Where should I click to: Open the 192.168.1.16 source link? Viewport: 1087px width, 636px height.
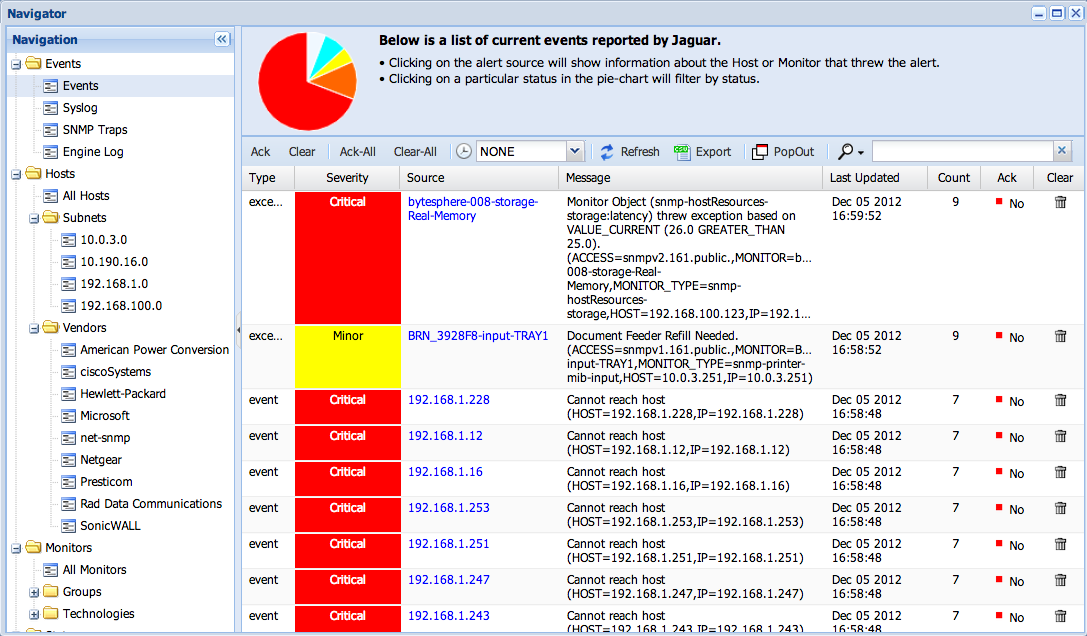[x=445, y=472]
